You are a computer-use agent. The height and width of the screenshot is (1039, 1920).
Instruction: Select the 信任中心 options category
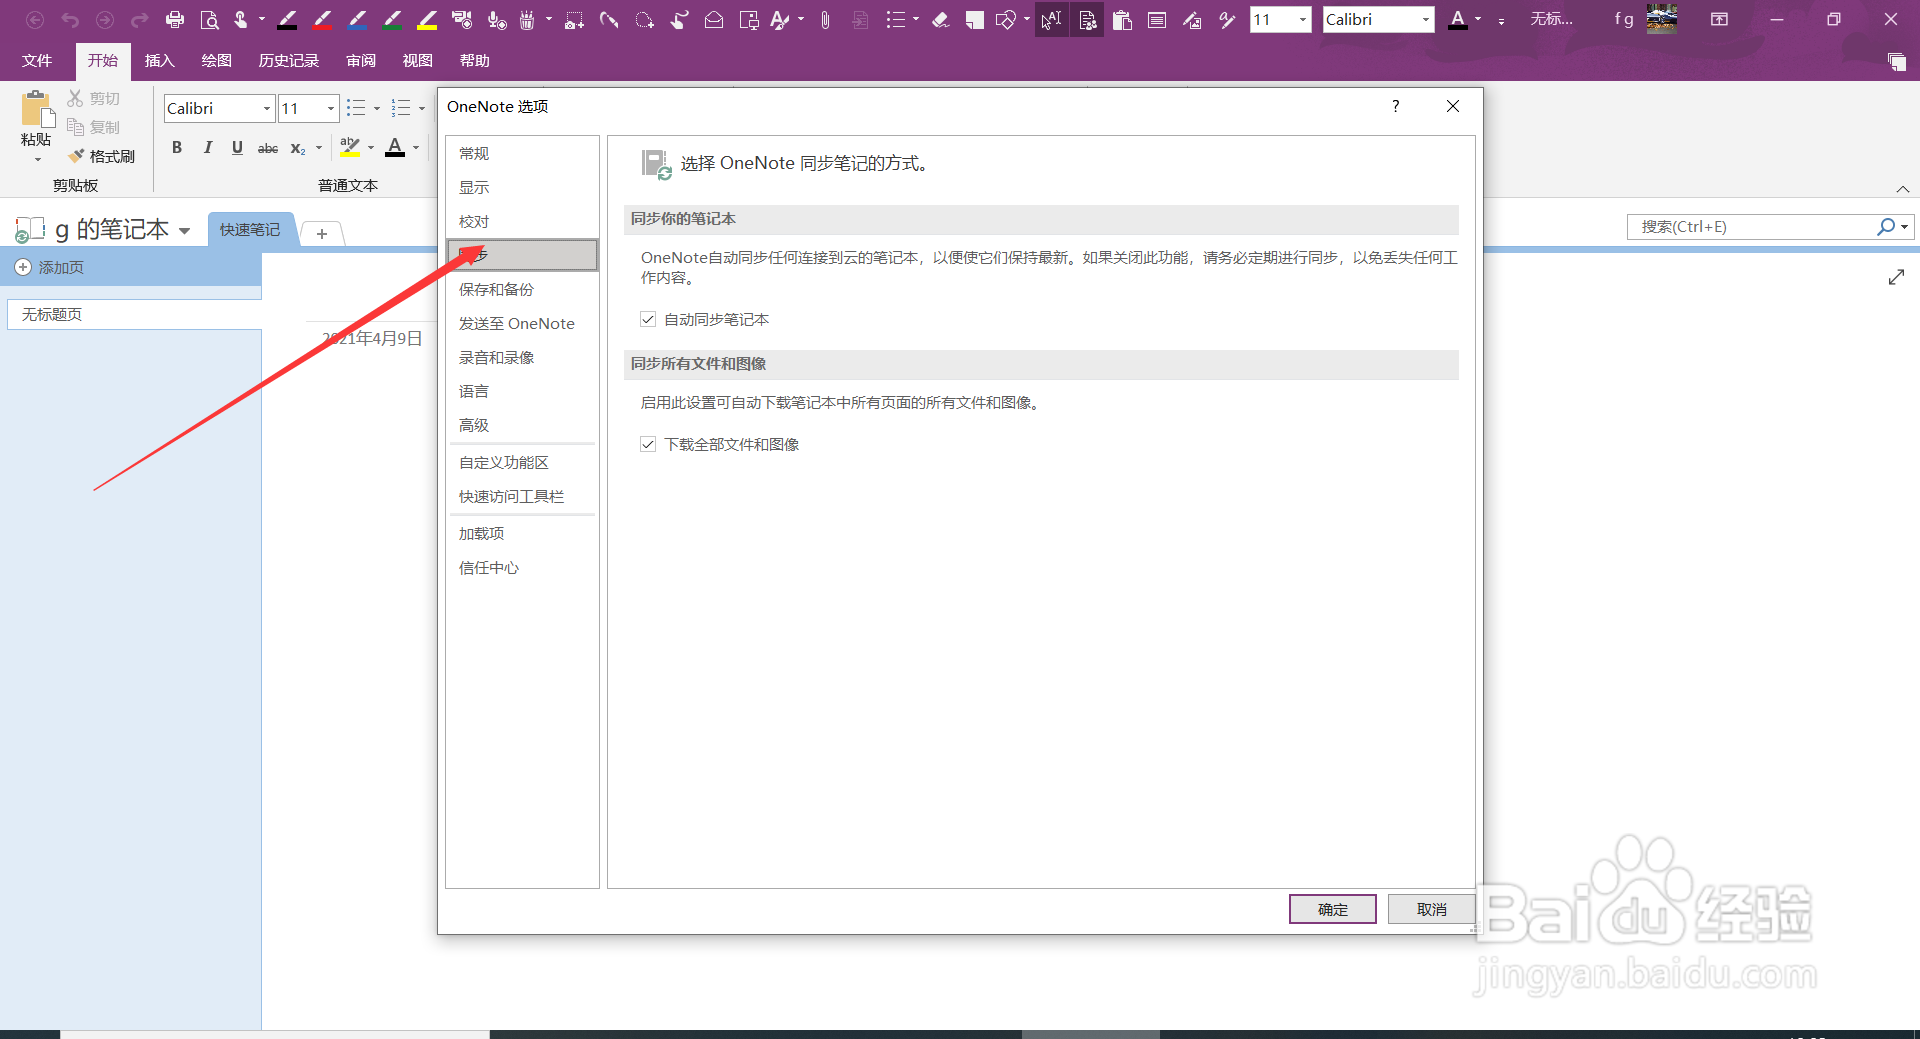pos(522,567)
